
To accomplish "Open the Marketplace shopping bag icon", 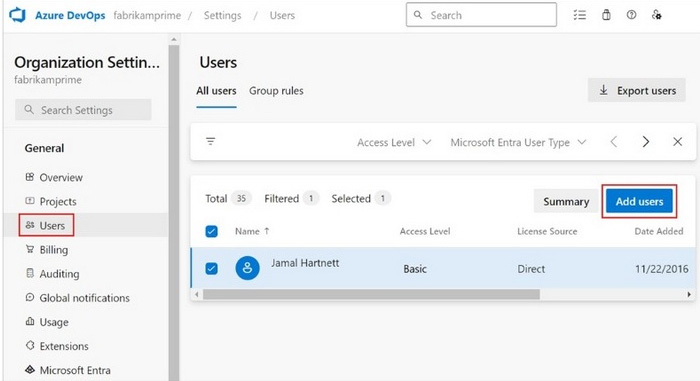I will [606, 15].
